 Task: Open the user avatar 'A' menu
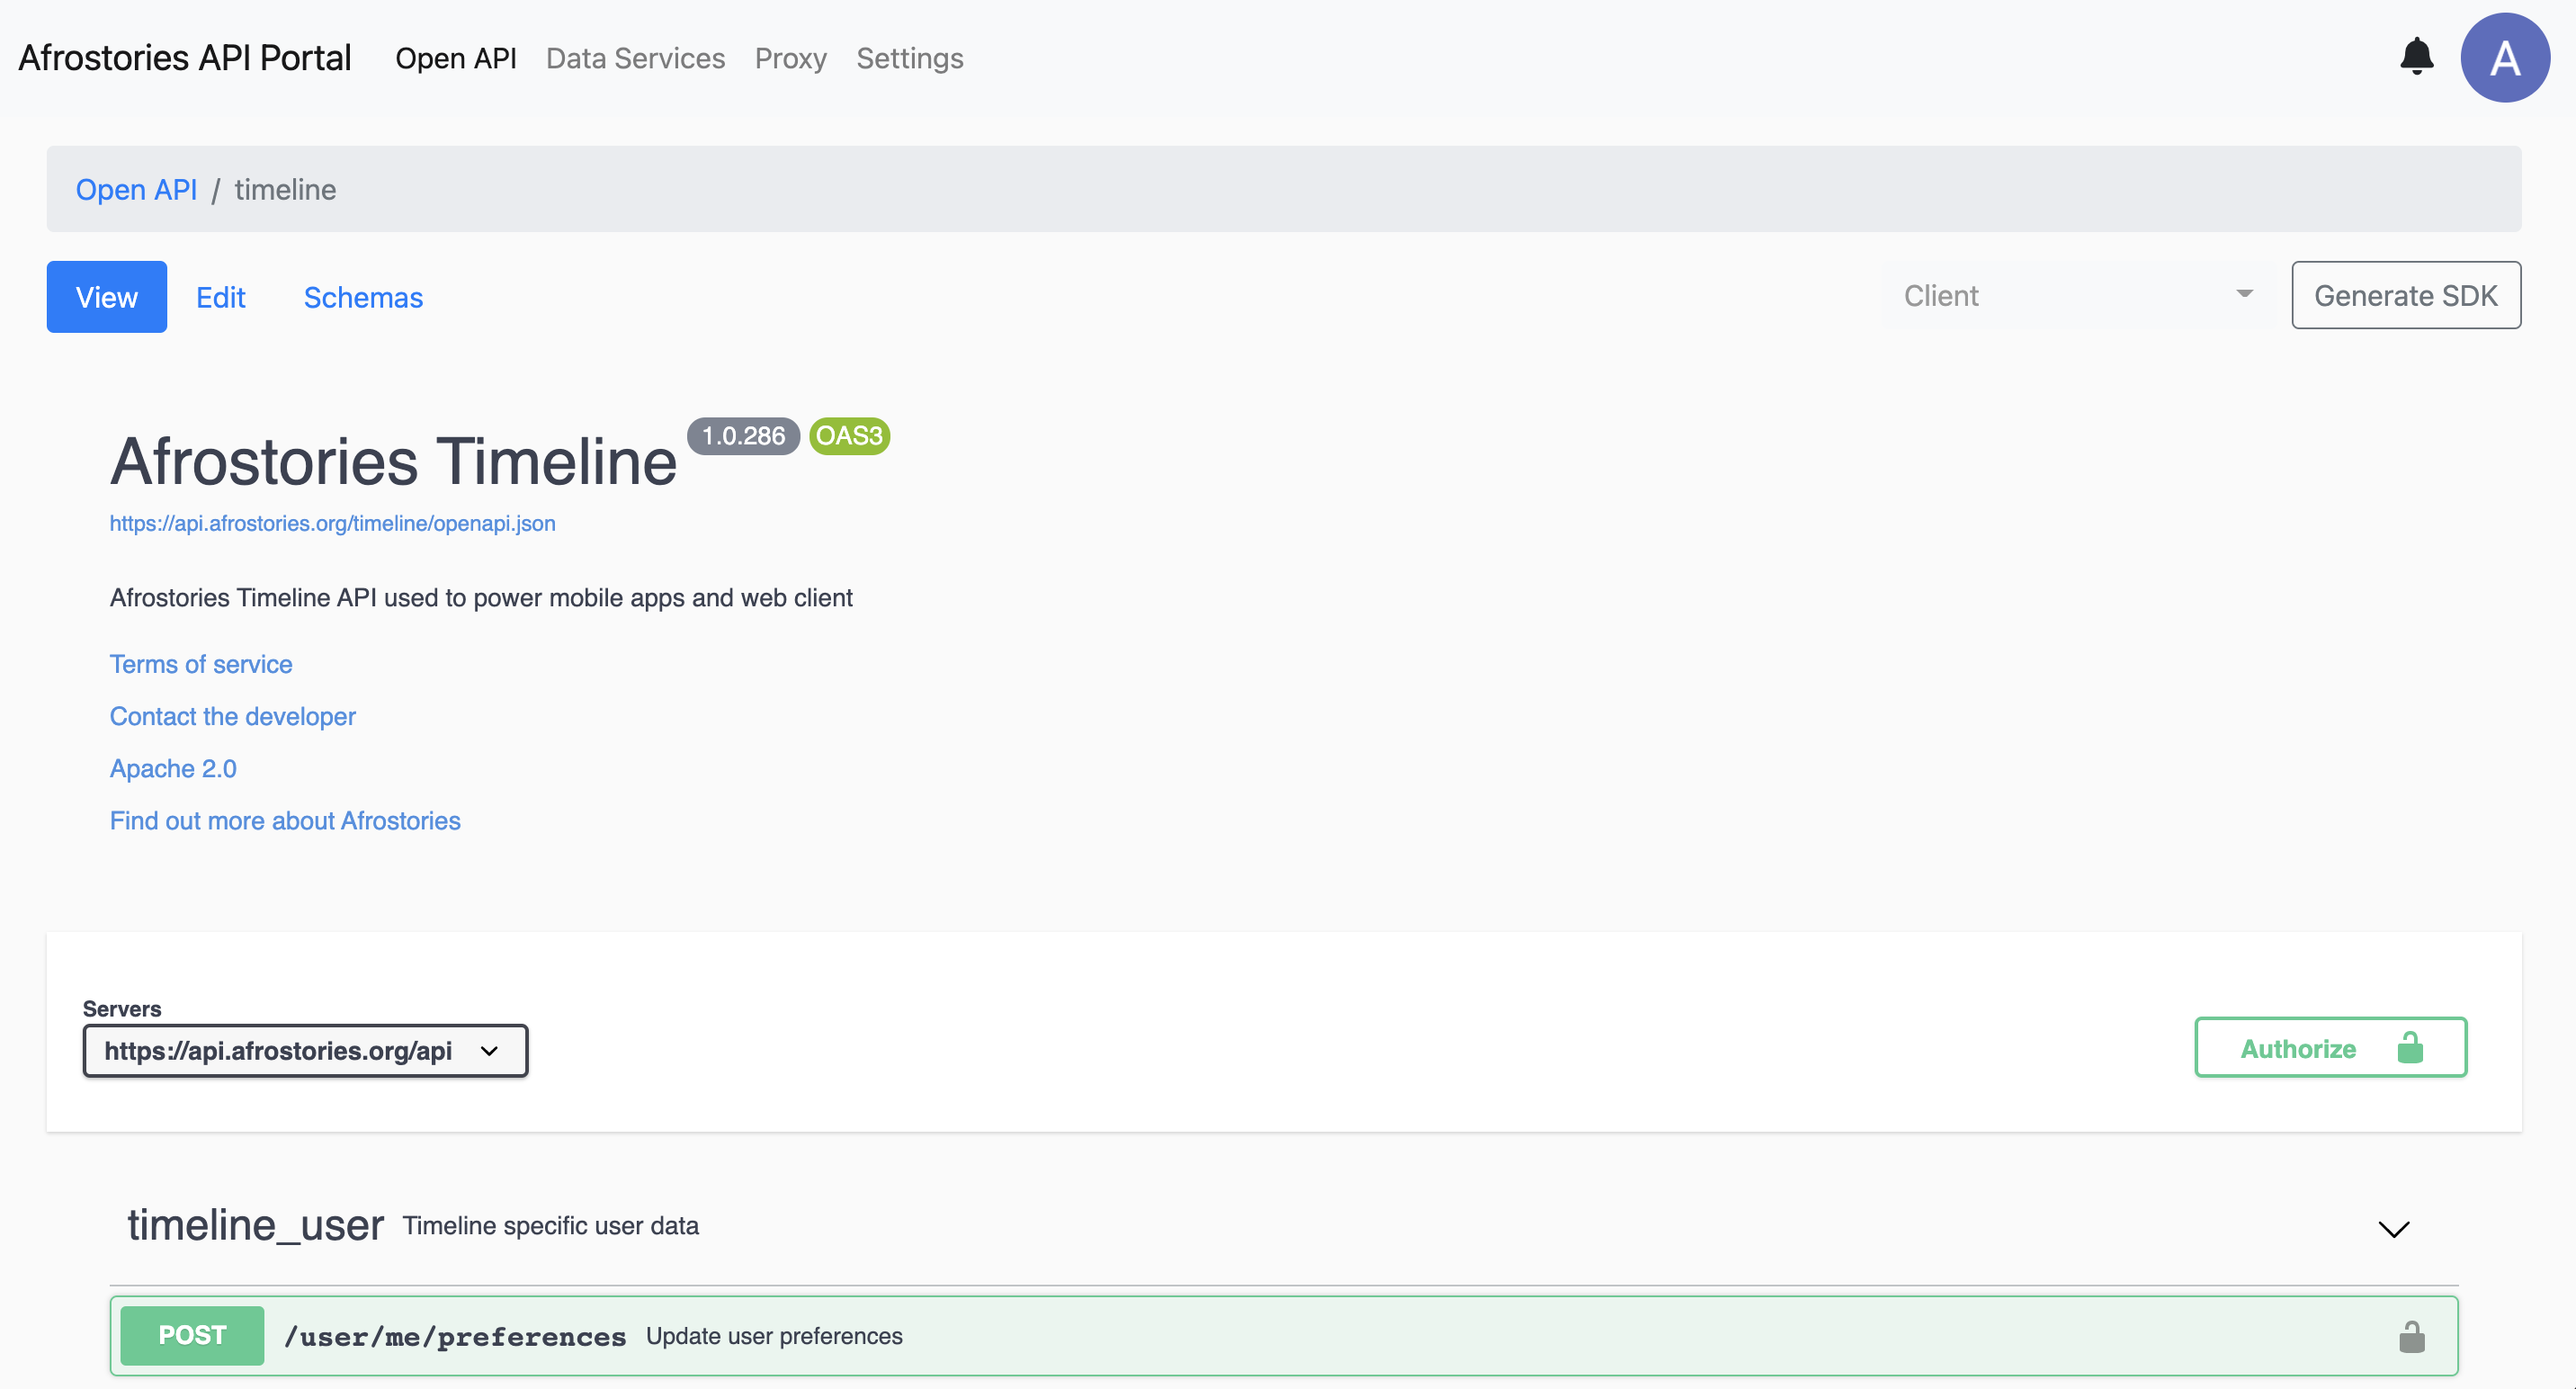(2503, 58)
